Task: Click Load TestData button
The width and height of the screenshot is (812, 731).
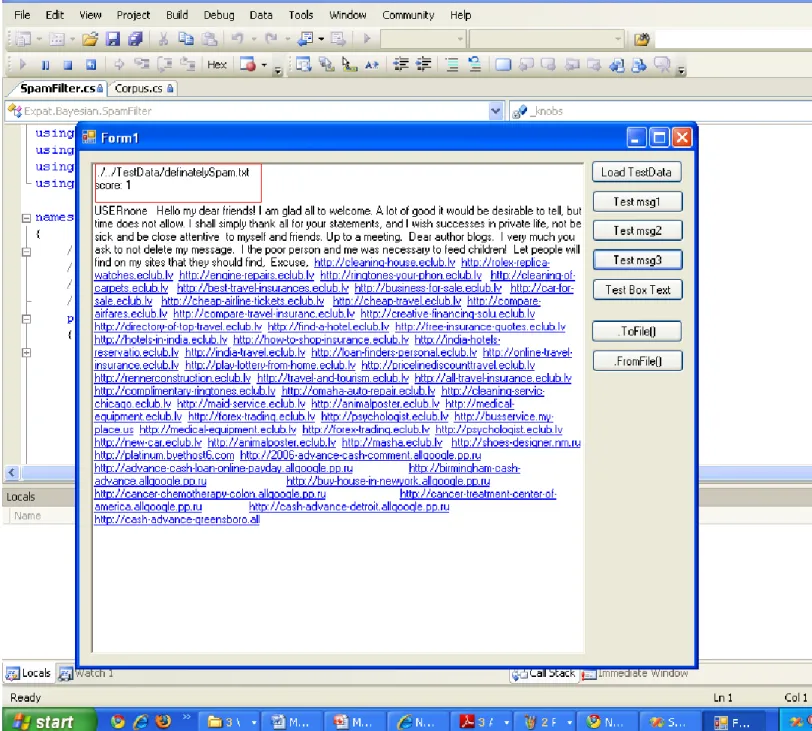Action: 636,172
